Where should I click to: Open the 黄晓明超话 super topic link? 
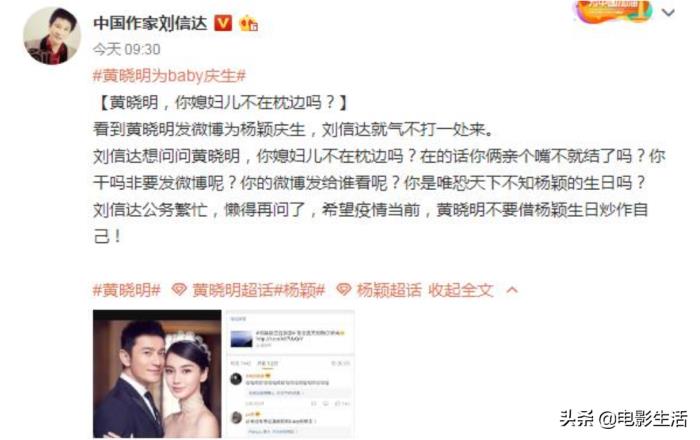(x=232, y=290)
